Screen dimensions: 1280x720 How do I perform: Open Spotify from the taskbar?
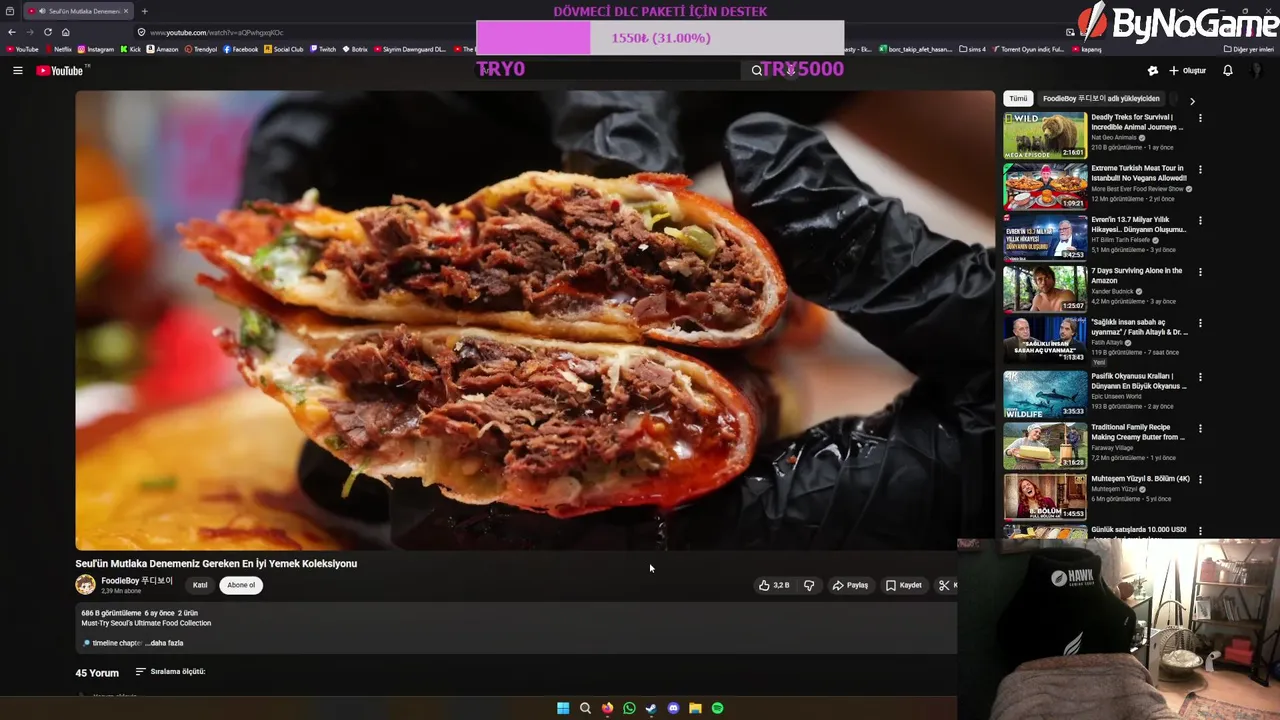click(717, 708)
